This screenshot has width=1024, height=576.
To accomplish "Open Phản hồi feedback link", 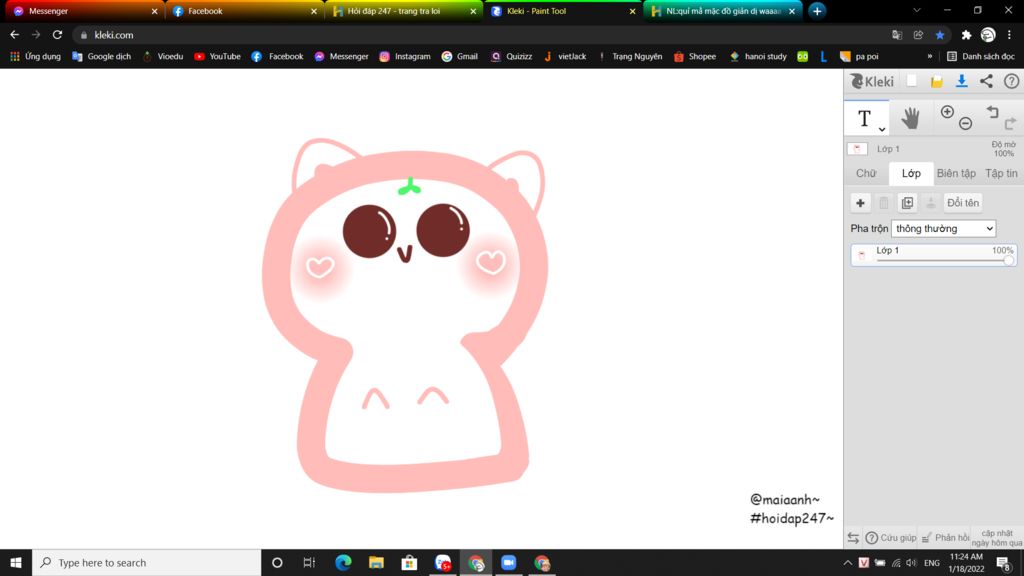I will pos(946,537).
